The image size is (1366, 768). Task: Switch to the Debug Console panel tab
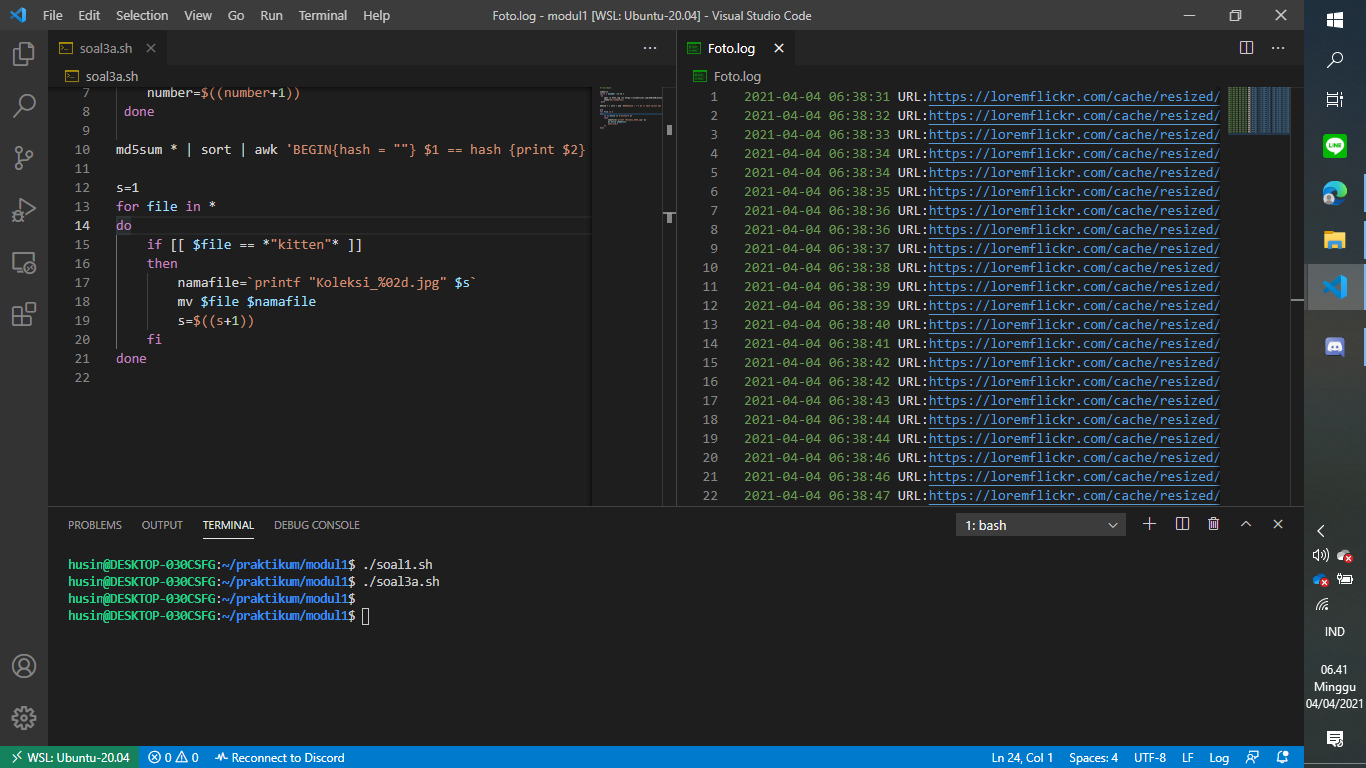pos(316,525)
